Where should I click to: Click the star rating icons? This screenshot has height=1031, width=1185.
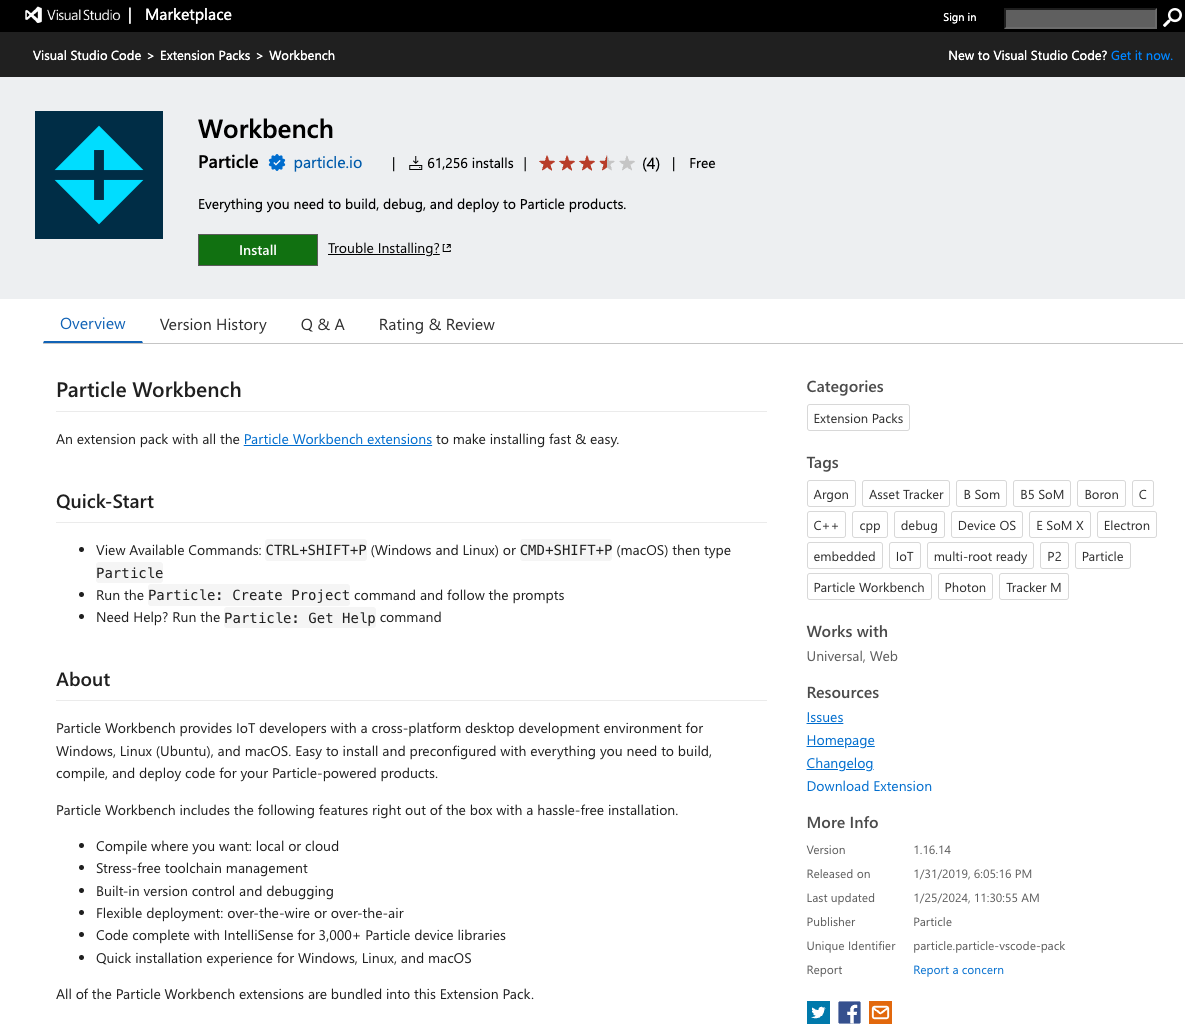coord(586,163)
